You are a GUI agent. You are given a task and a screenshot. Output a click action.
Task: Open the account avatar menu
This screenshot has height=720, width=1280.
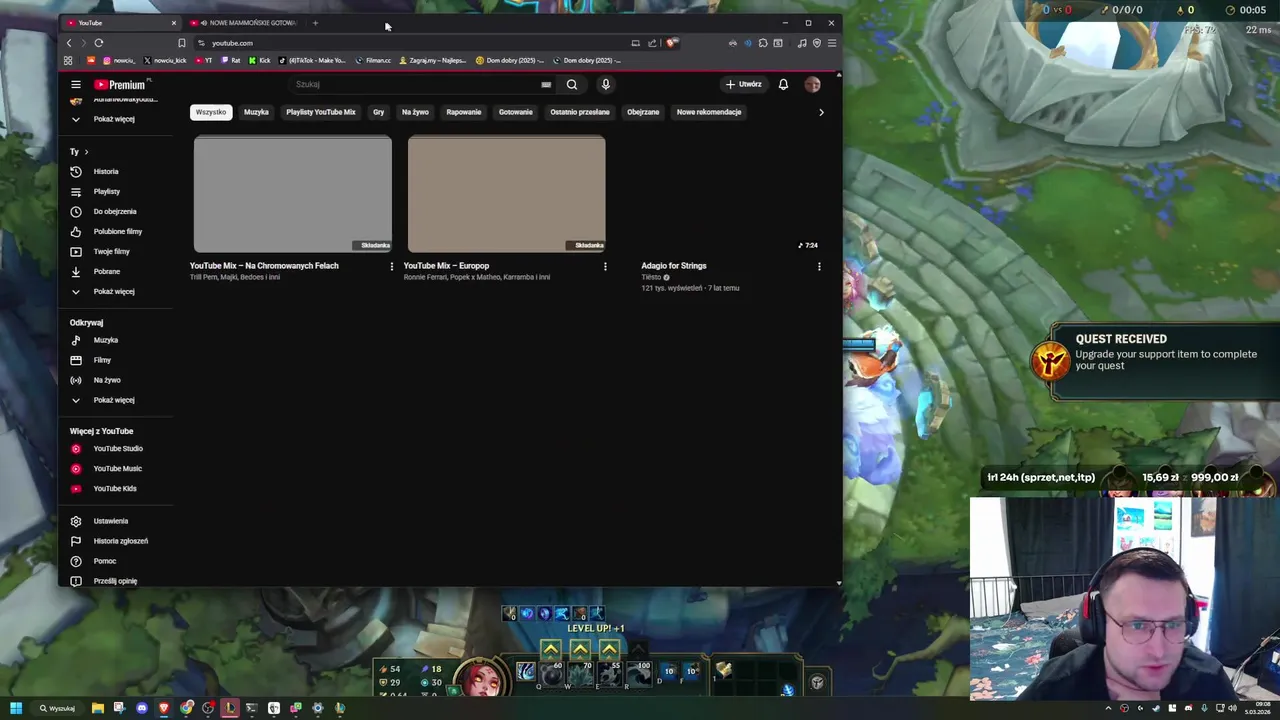click(x=812, y=85)
